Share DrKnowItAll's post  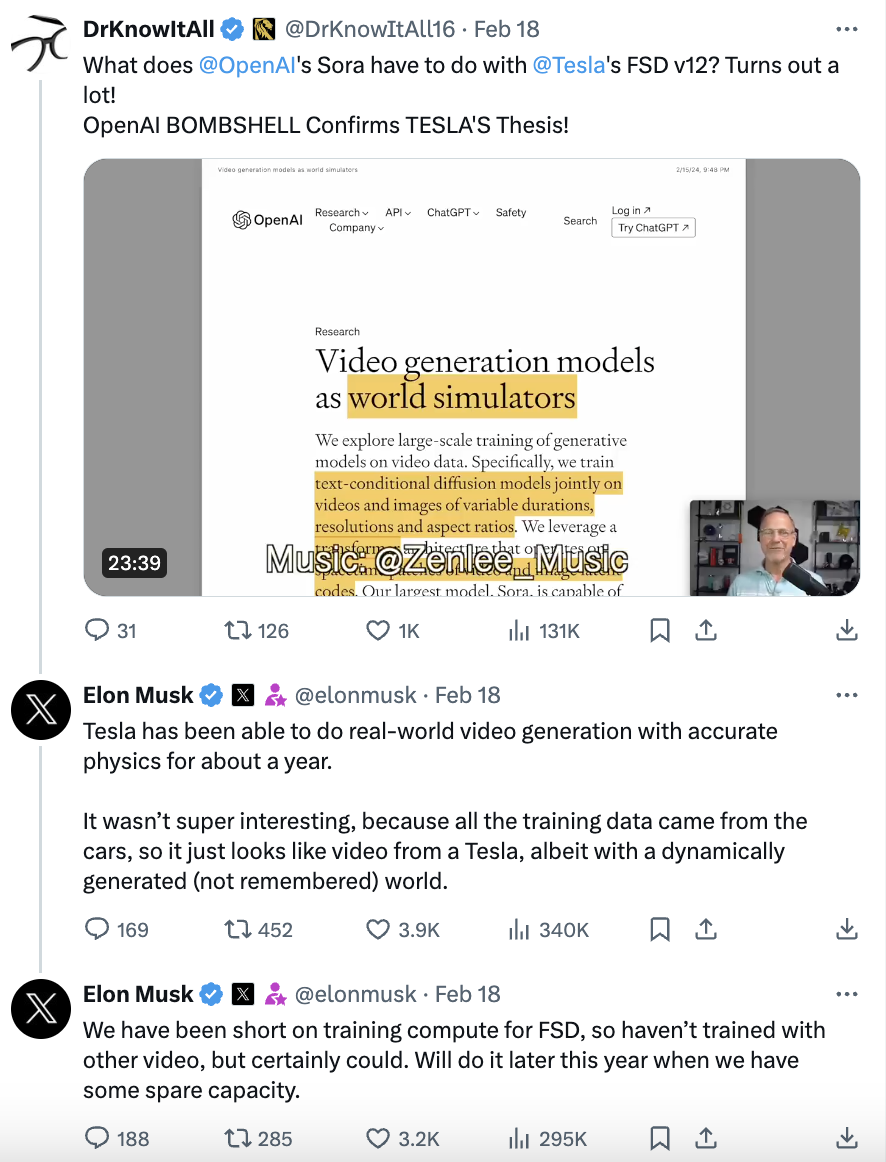(x=706, y=630)
